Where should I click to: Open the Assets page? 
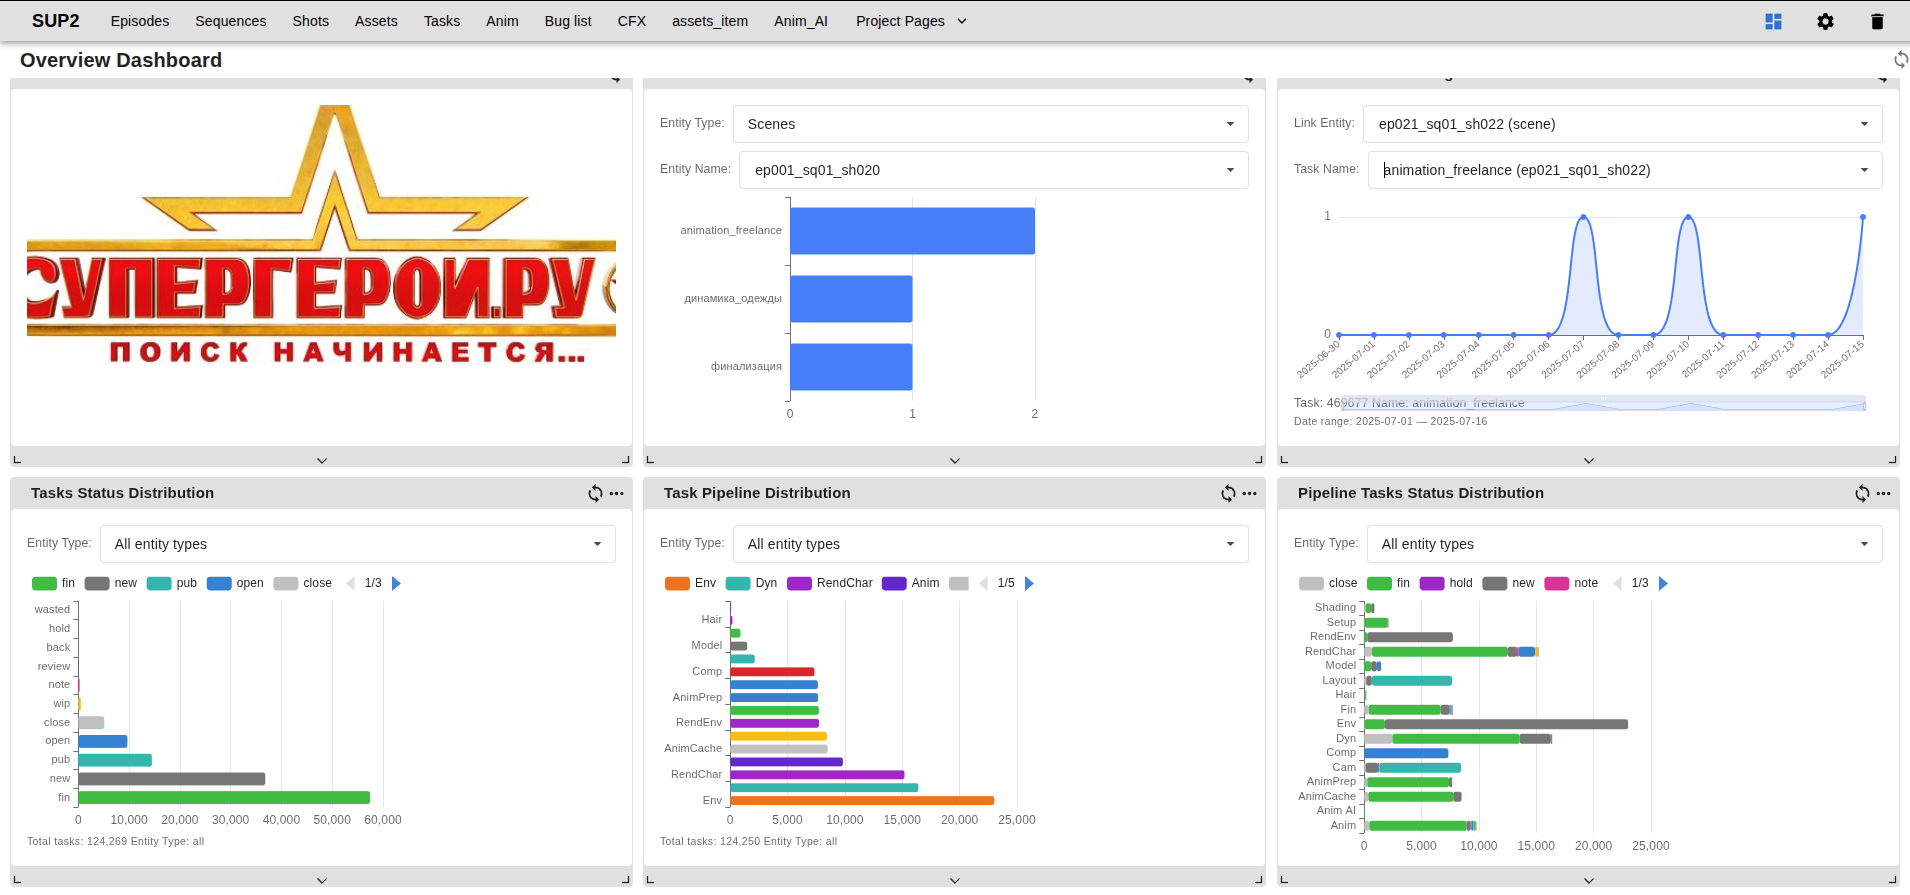[x=376, y=21]
